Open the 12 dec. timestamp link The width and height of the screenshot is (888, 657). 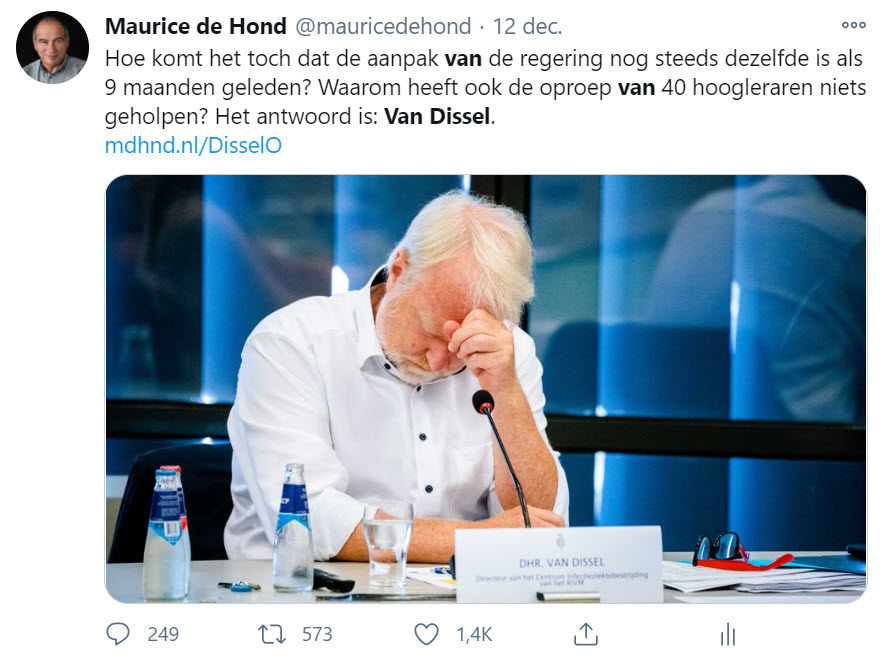(x=527, y=26)
